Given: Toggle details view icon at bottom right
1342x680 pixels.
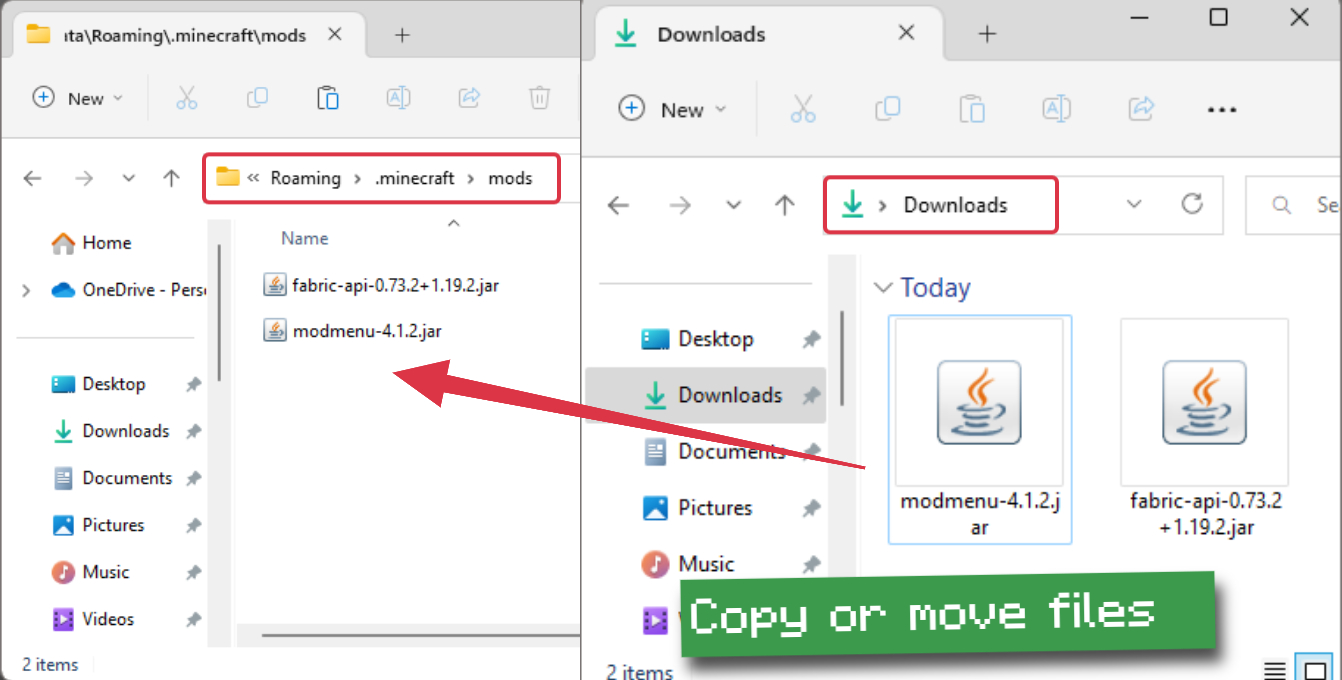Looking at the screenshot, I should 1274,668.
